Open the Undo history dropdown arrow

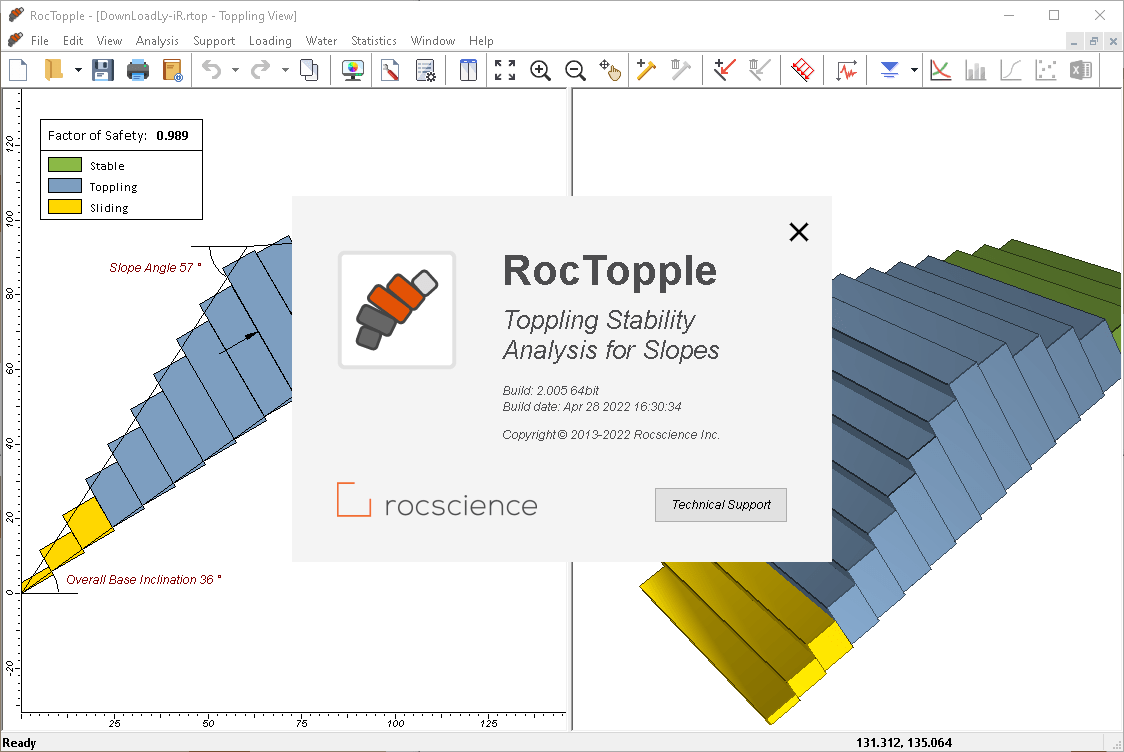235,70
